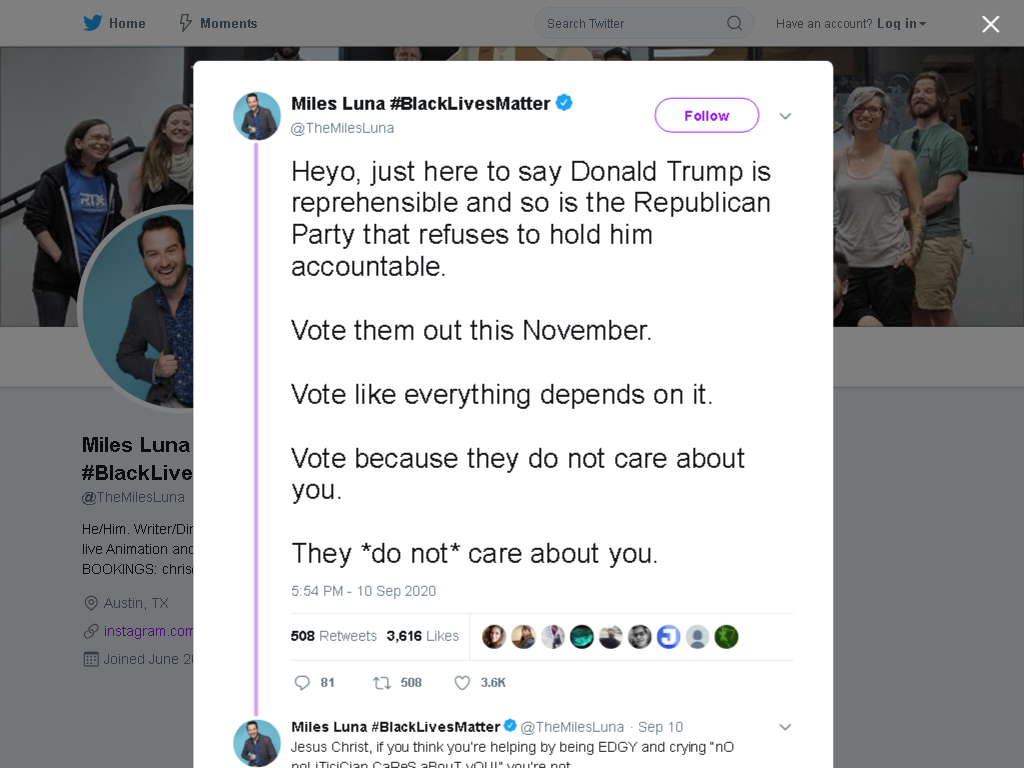
Task: Click the search magnifier icon
Action: 734,24
